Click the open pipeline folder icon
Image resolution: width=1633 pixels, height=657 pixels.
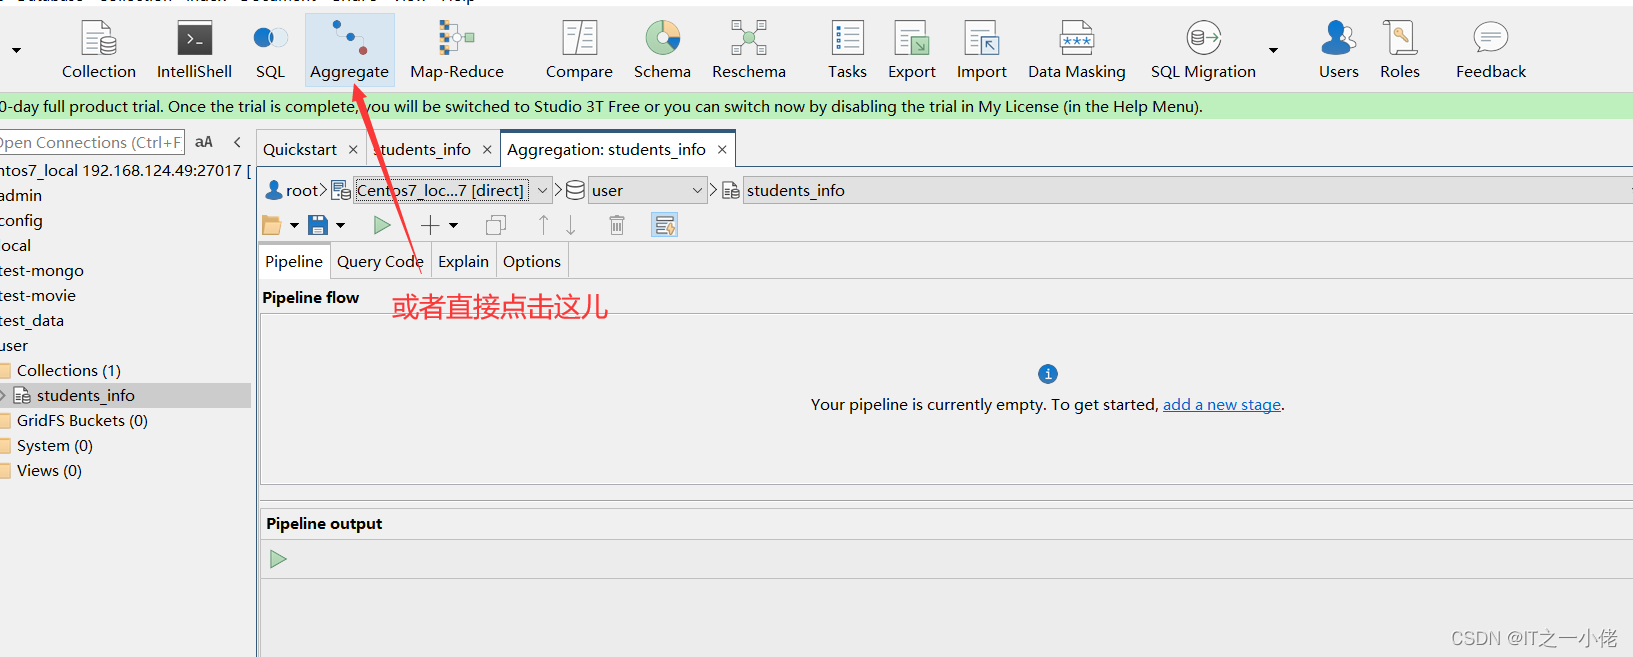272,225
